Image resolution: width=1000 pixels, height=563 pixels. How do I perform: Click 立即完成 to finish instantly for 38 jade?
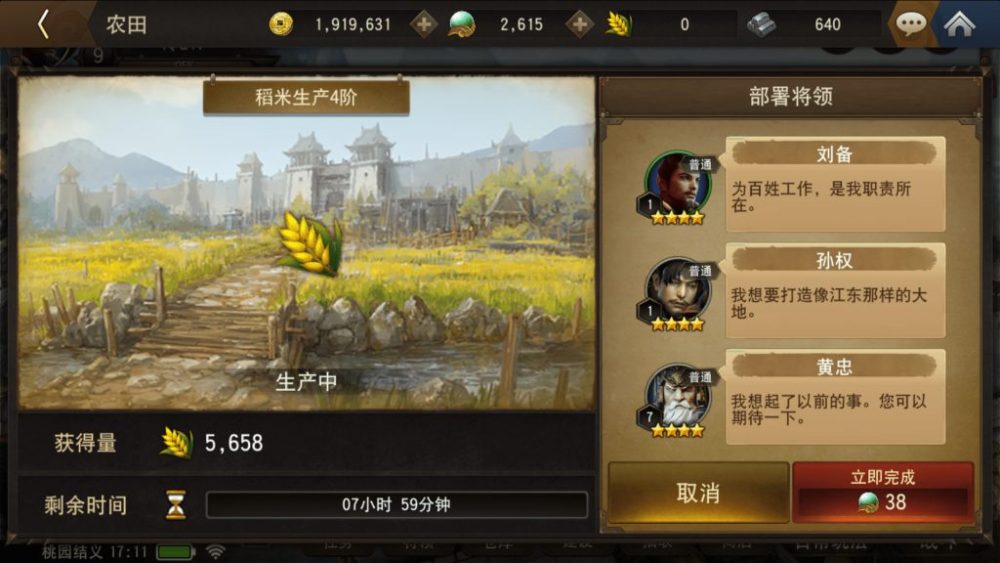click(883, 493)
